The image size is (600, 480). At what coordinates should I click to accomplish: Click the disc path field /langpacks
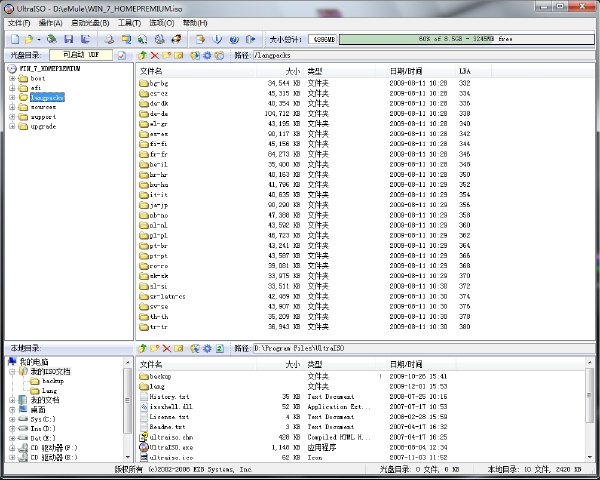[x=423, y=56]
